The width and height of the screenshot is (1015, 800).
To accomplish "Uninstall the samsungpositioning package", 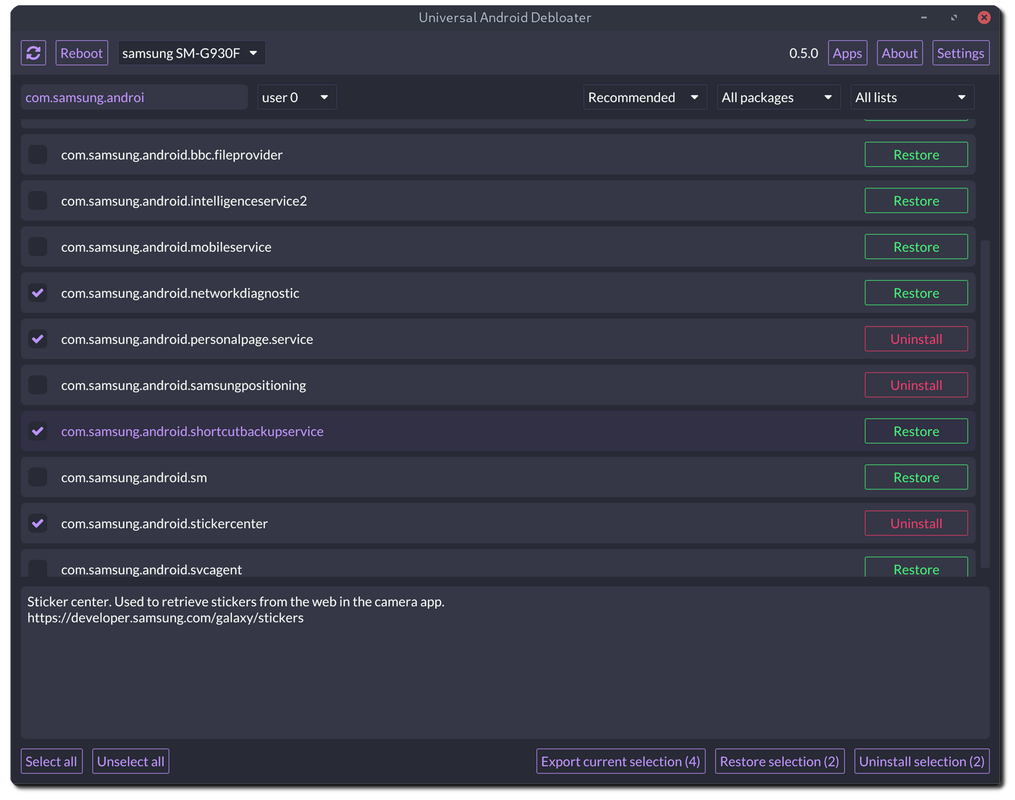I will pos(916,385).
